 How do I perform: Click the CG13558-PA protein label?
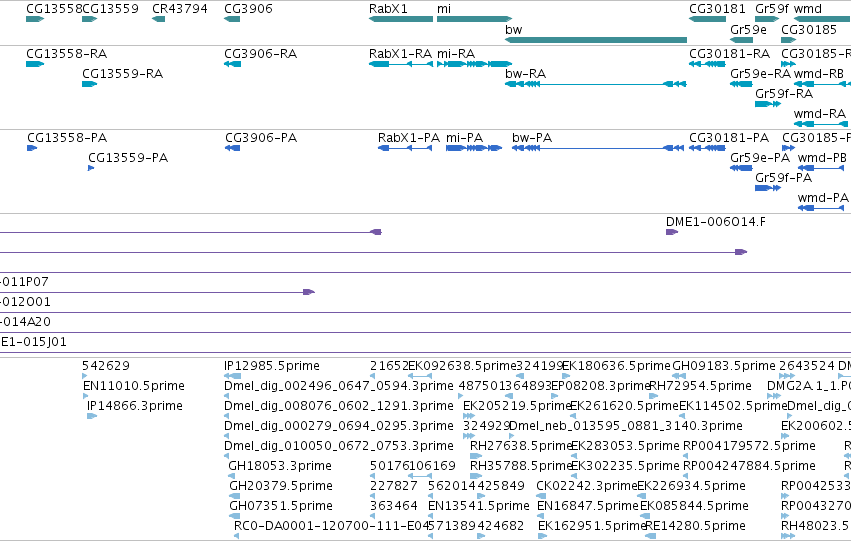[67, 138]
